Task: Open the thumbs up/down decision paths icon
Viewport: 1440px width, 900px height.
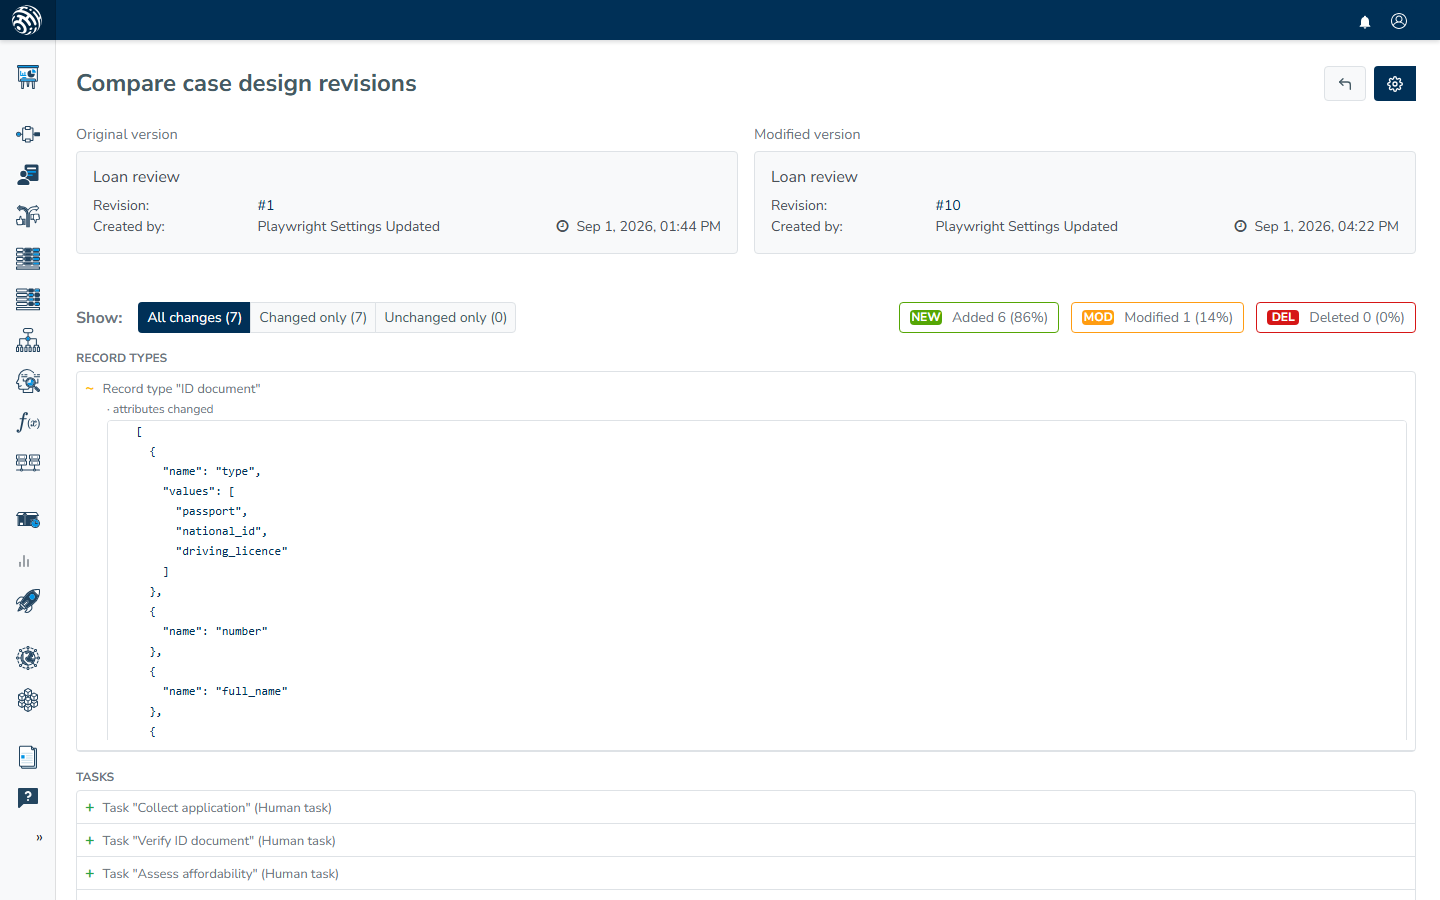Action: tap(28, 216)
